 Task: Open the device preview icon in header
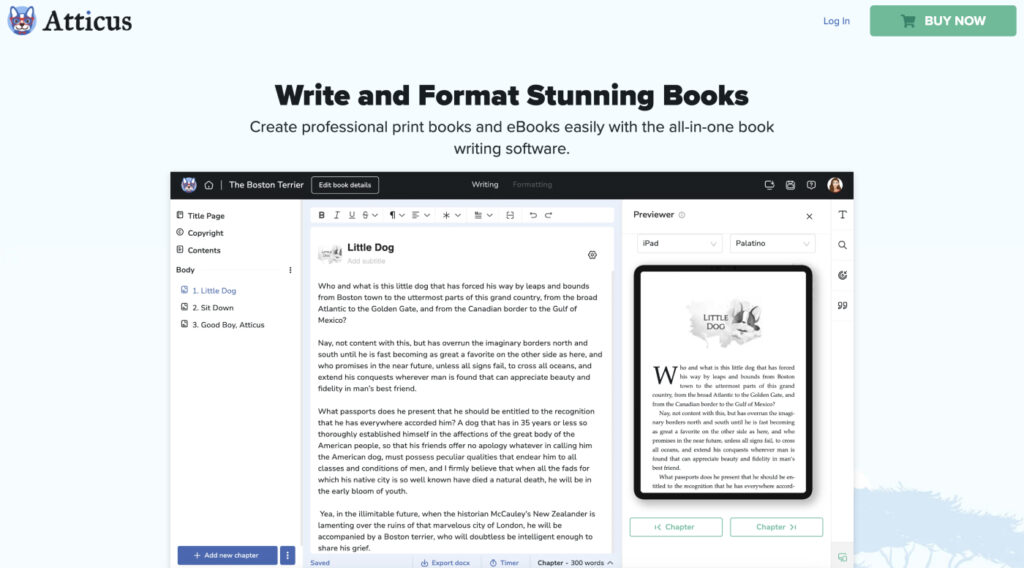point(769,185)
